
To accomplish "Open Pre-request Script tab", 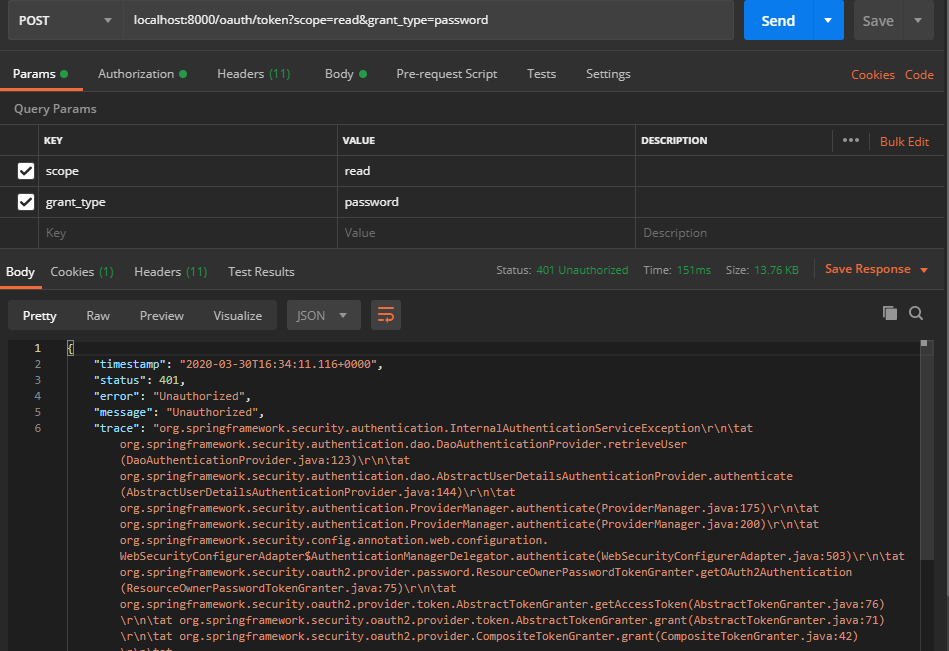I will (x=447, y=74).
